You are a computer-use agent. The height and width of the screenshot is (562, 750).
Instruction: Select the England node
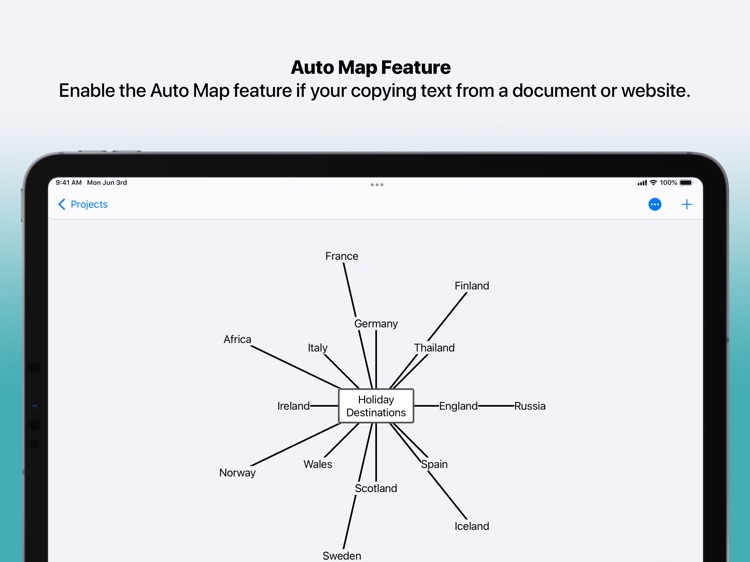click(x=458, y=406)
